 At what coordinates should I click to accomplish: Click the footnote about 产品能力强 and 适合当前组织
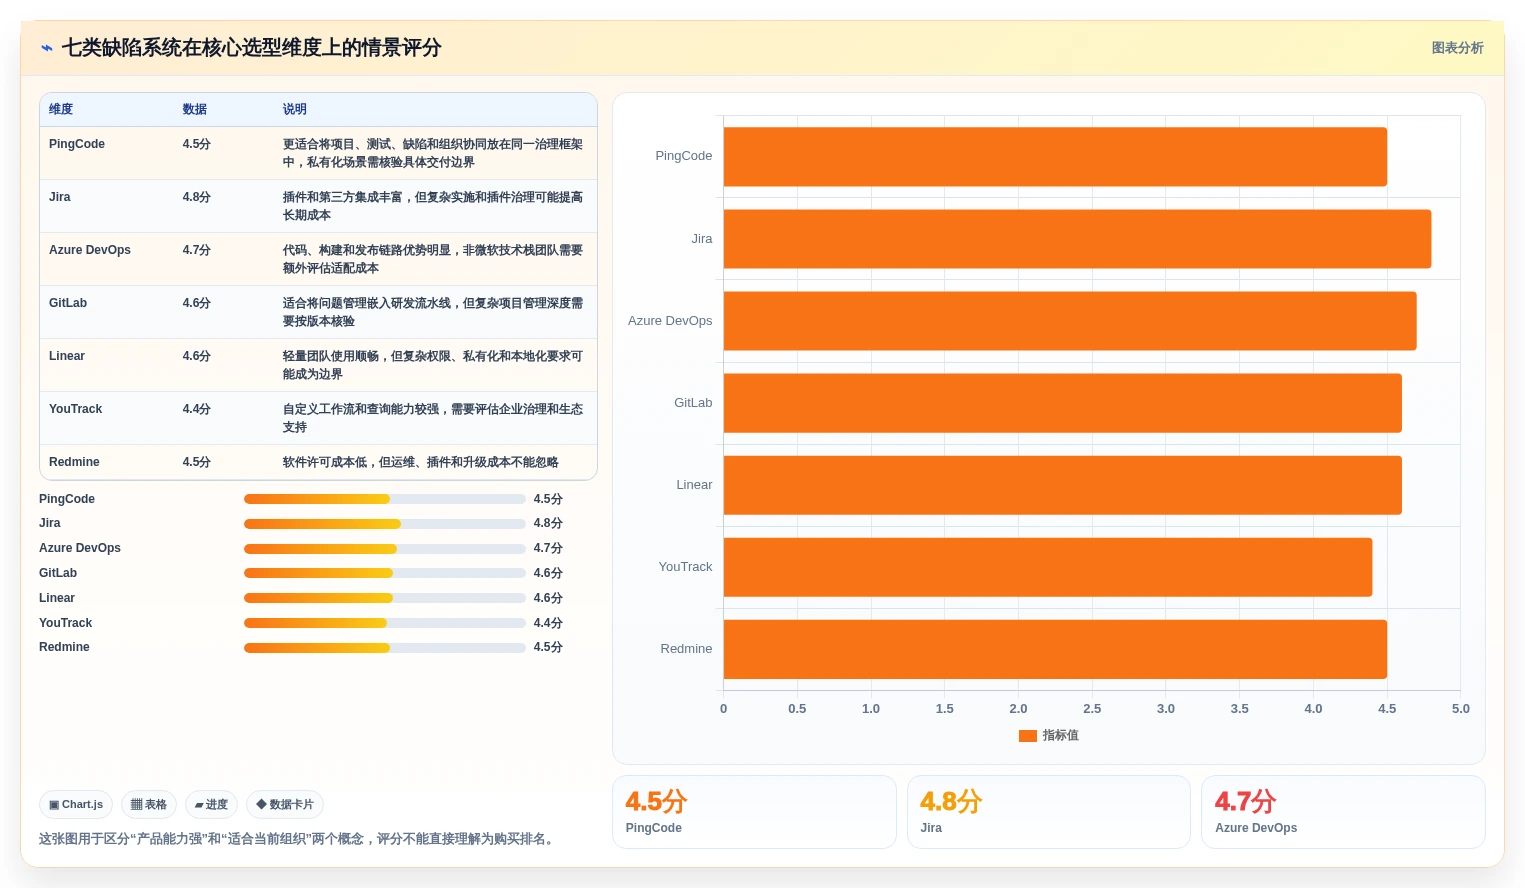(297, 839)
